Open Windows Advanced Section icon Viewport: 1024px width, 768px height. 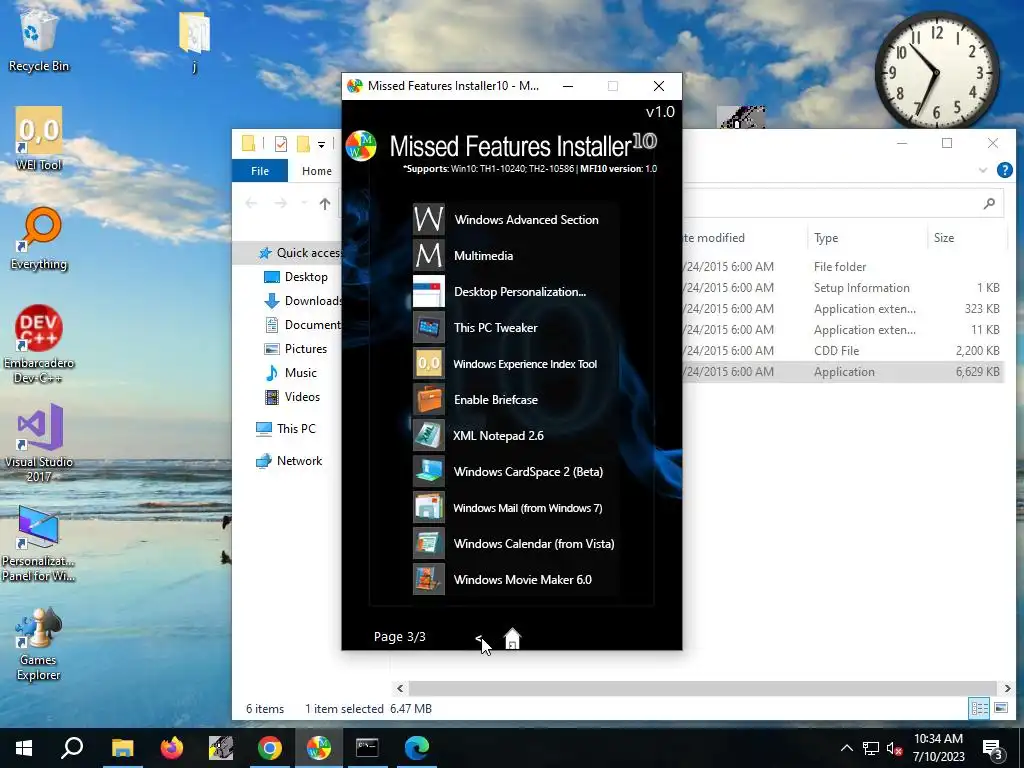[428, 219]
